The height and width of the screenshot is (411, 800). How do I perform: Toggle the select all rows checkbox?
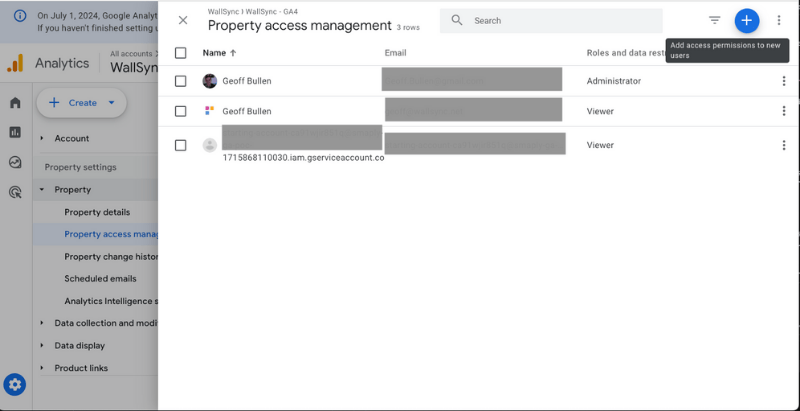[180, 53]
